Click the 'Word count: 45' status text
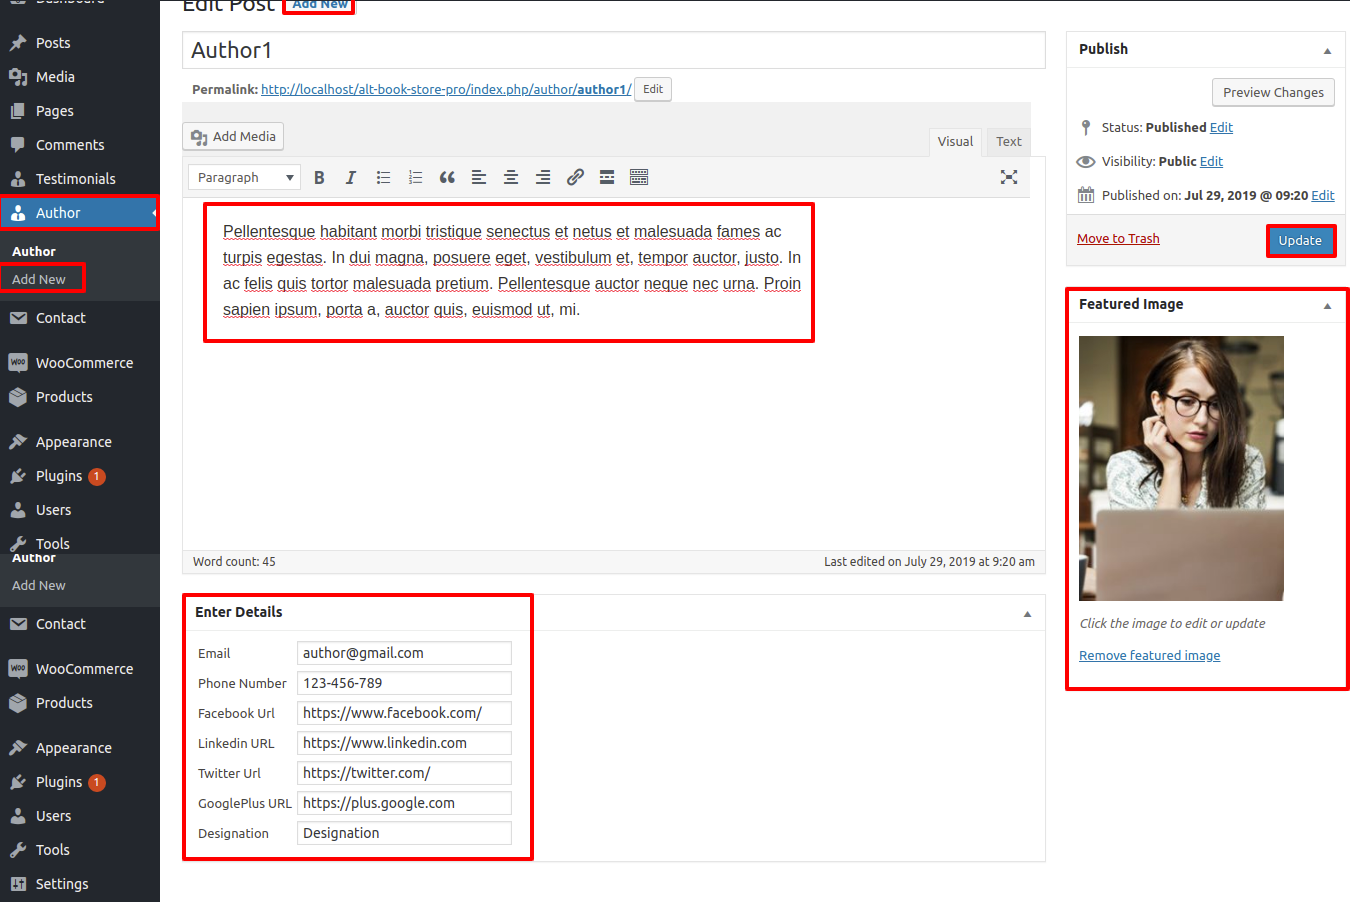 click(234, 561)
